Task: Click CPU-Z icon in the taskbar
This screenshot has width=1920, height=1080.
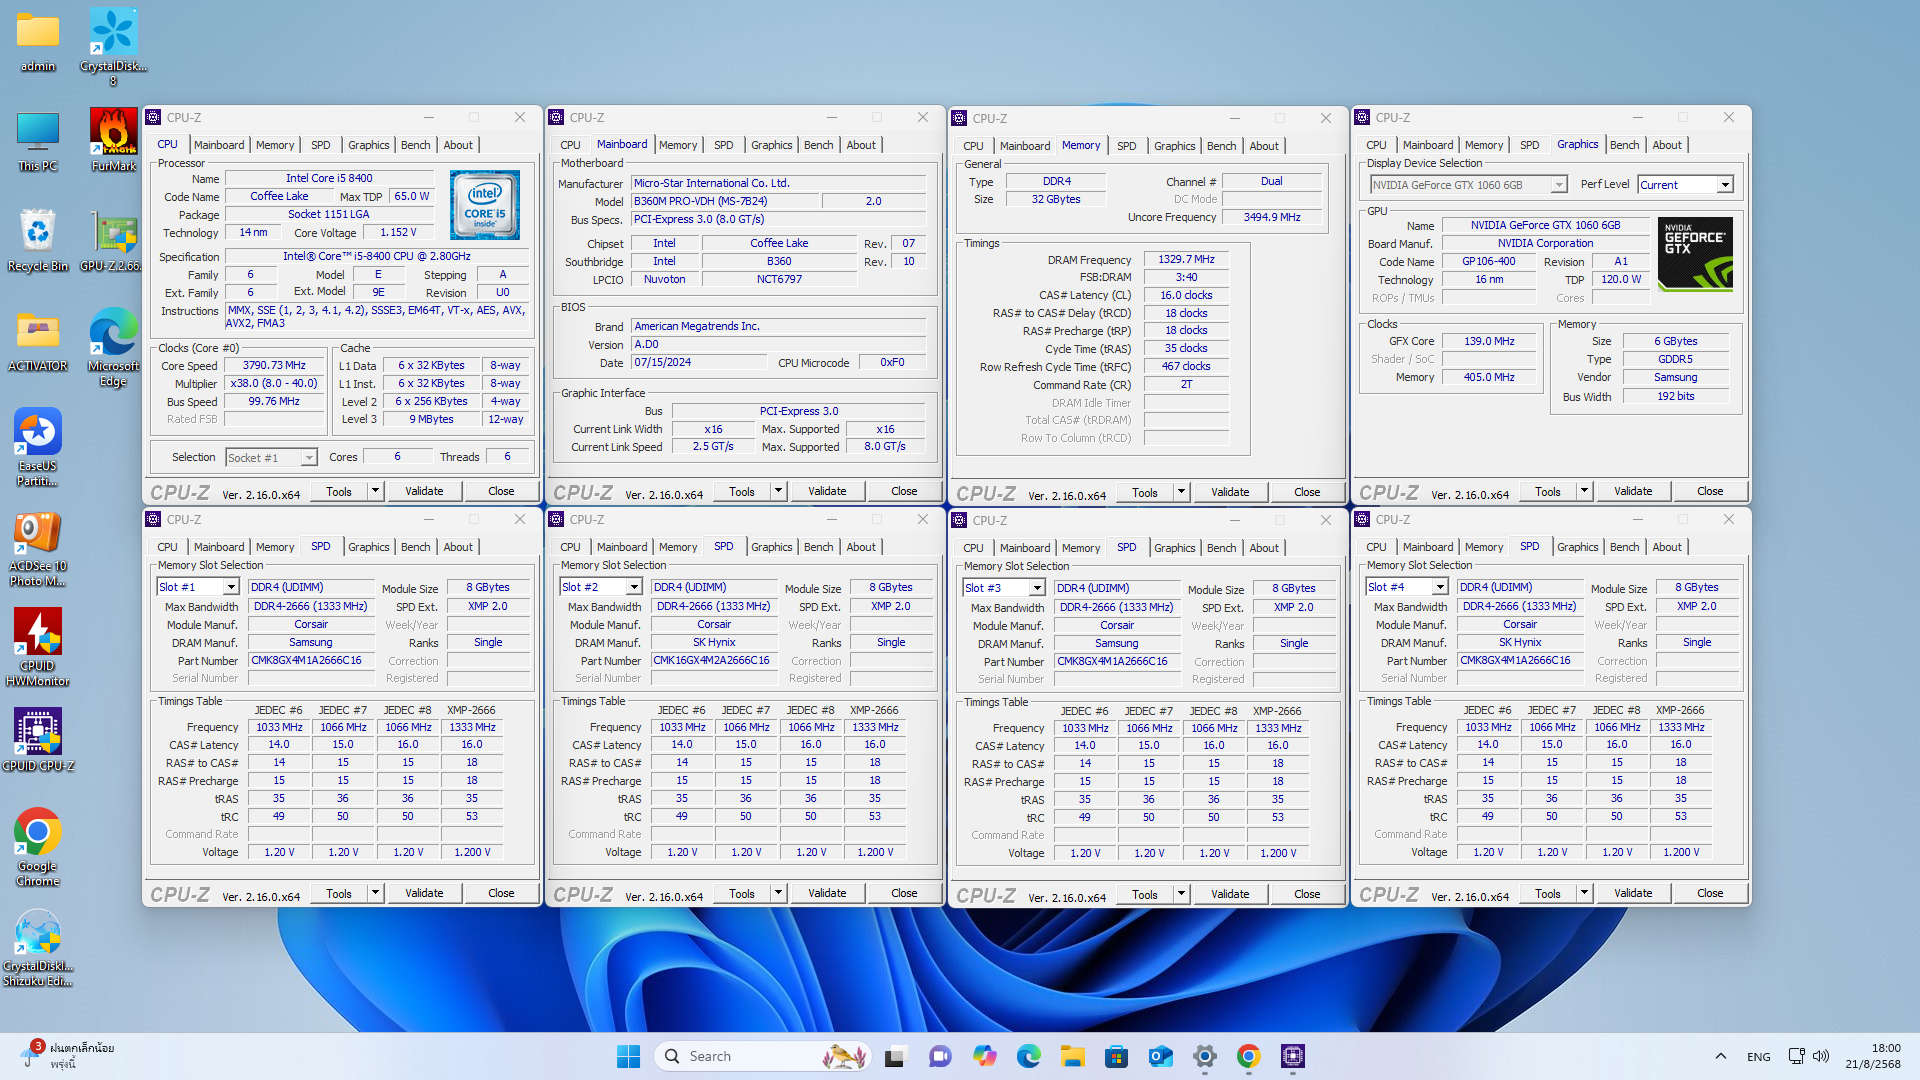Action: point(1292,1056)
